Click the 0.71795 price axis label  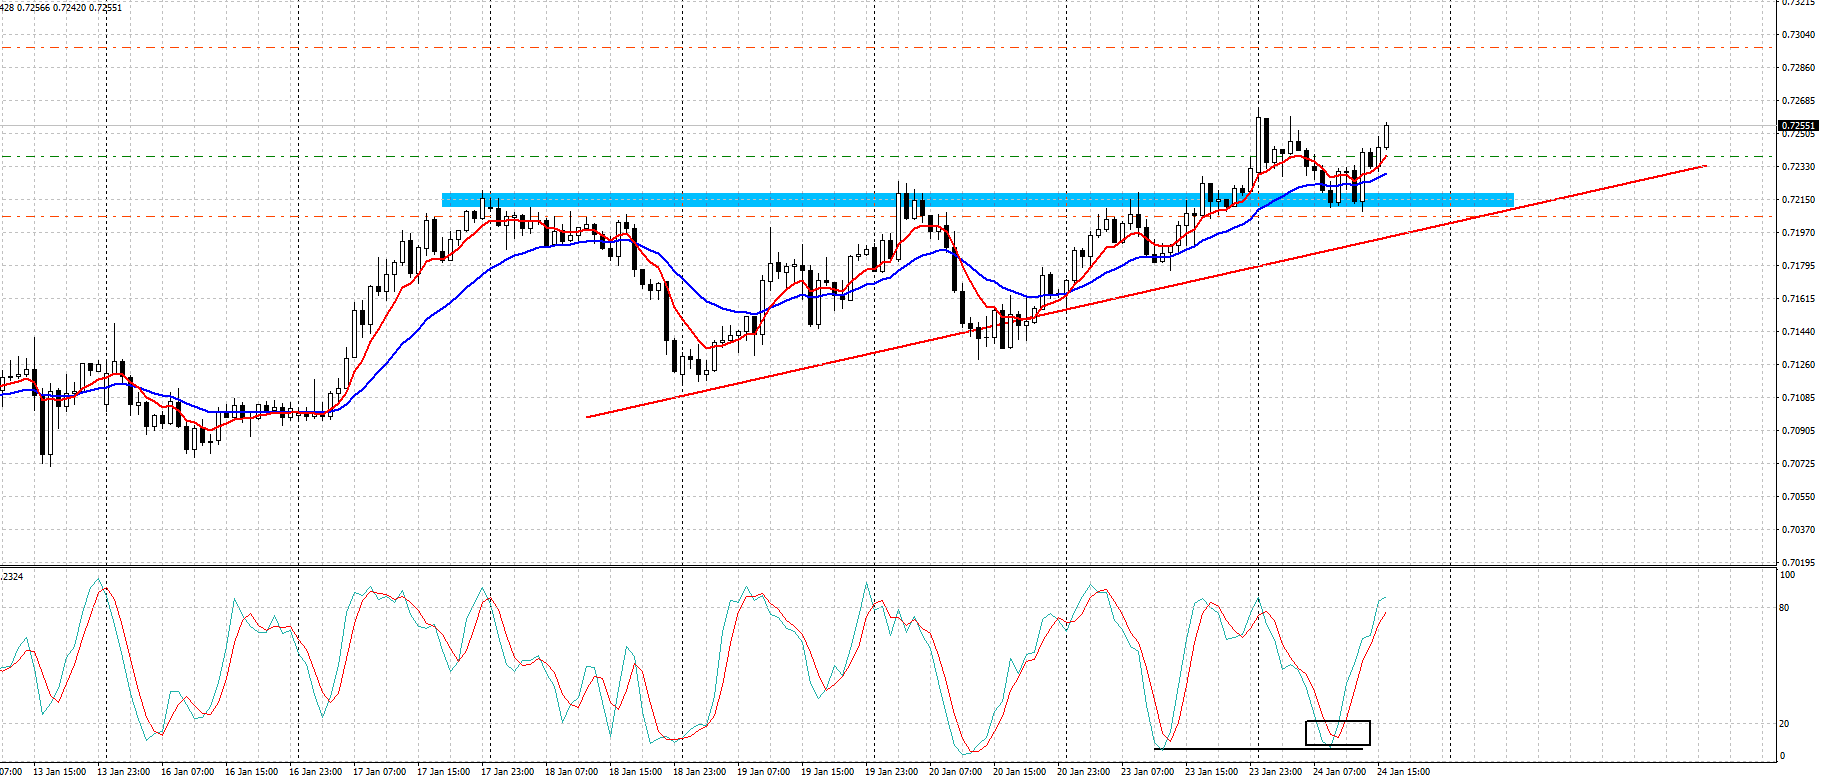[1799, 266]
